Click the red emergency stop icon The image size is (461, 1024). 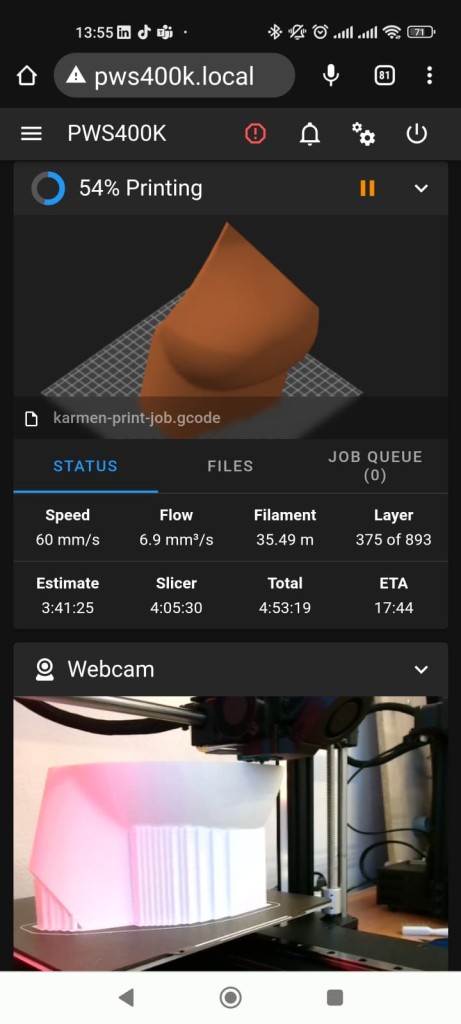pos(255,134)
